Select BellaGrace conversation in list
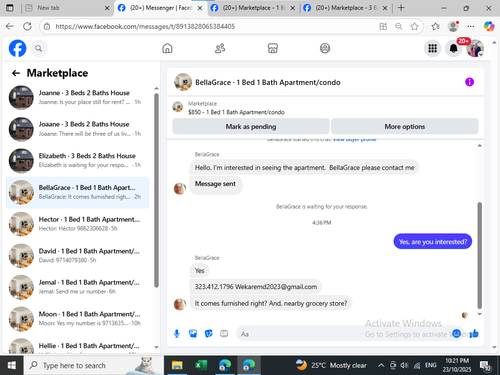Image resolution: width=500 pixels, height=375 pixels. [77, 192]
